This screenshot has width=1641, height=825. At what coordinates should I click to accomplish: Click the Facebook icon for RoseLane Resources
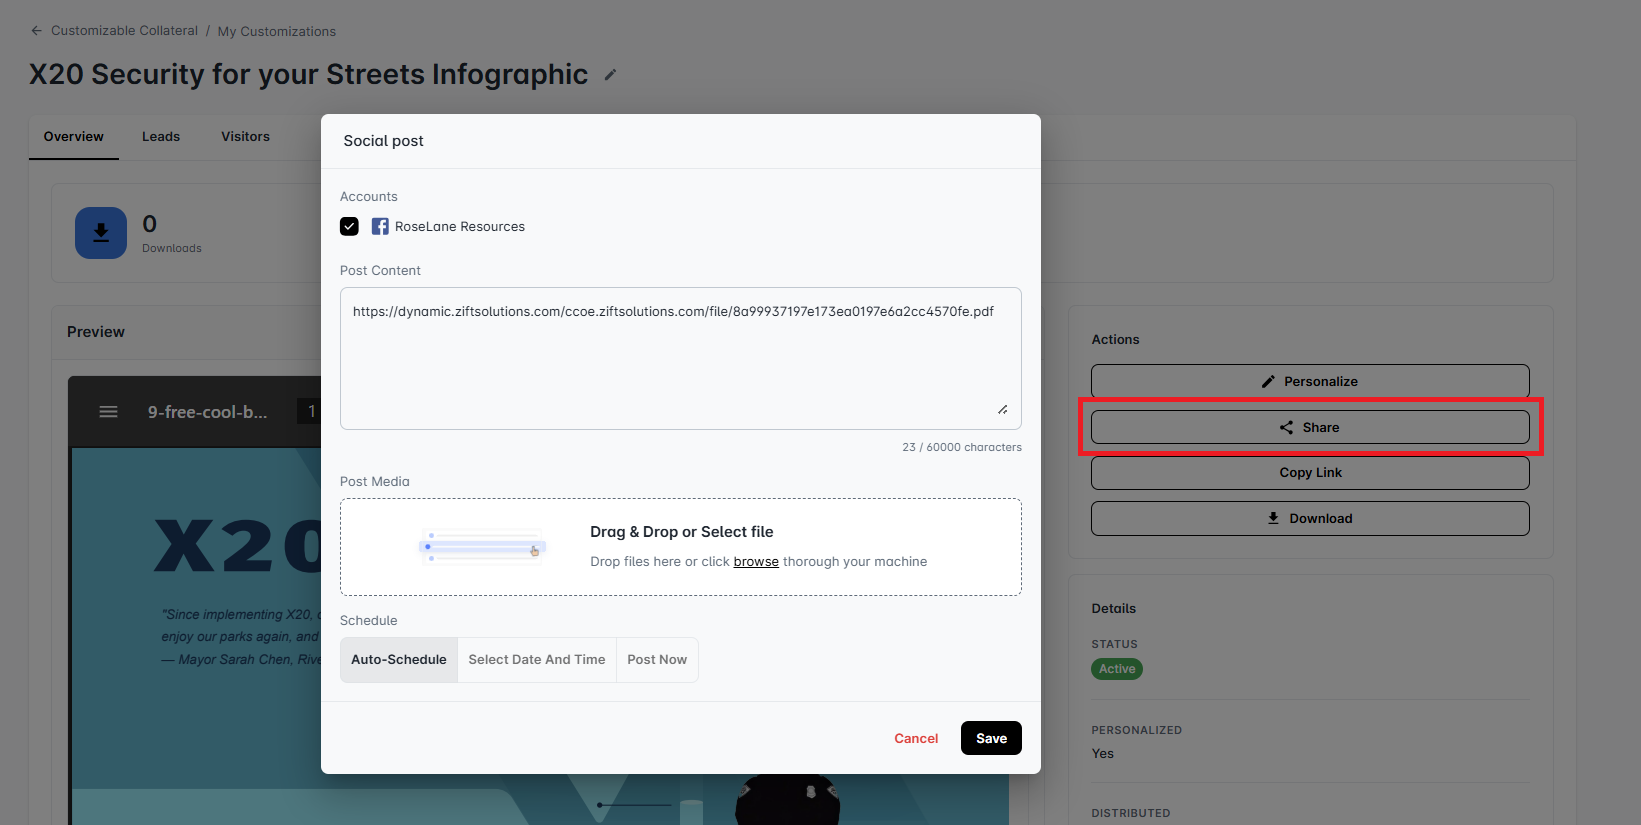[380, 227]
